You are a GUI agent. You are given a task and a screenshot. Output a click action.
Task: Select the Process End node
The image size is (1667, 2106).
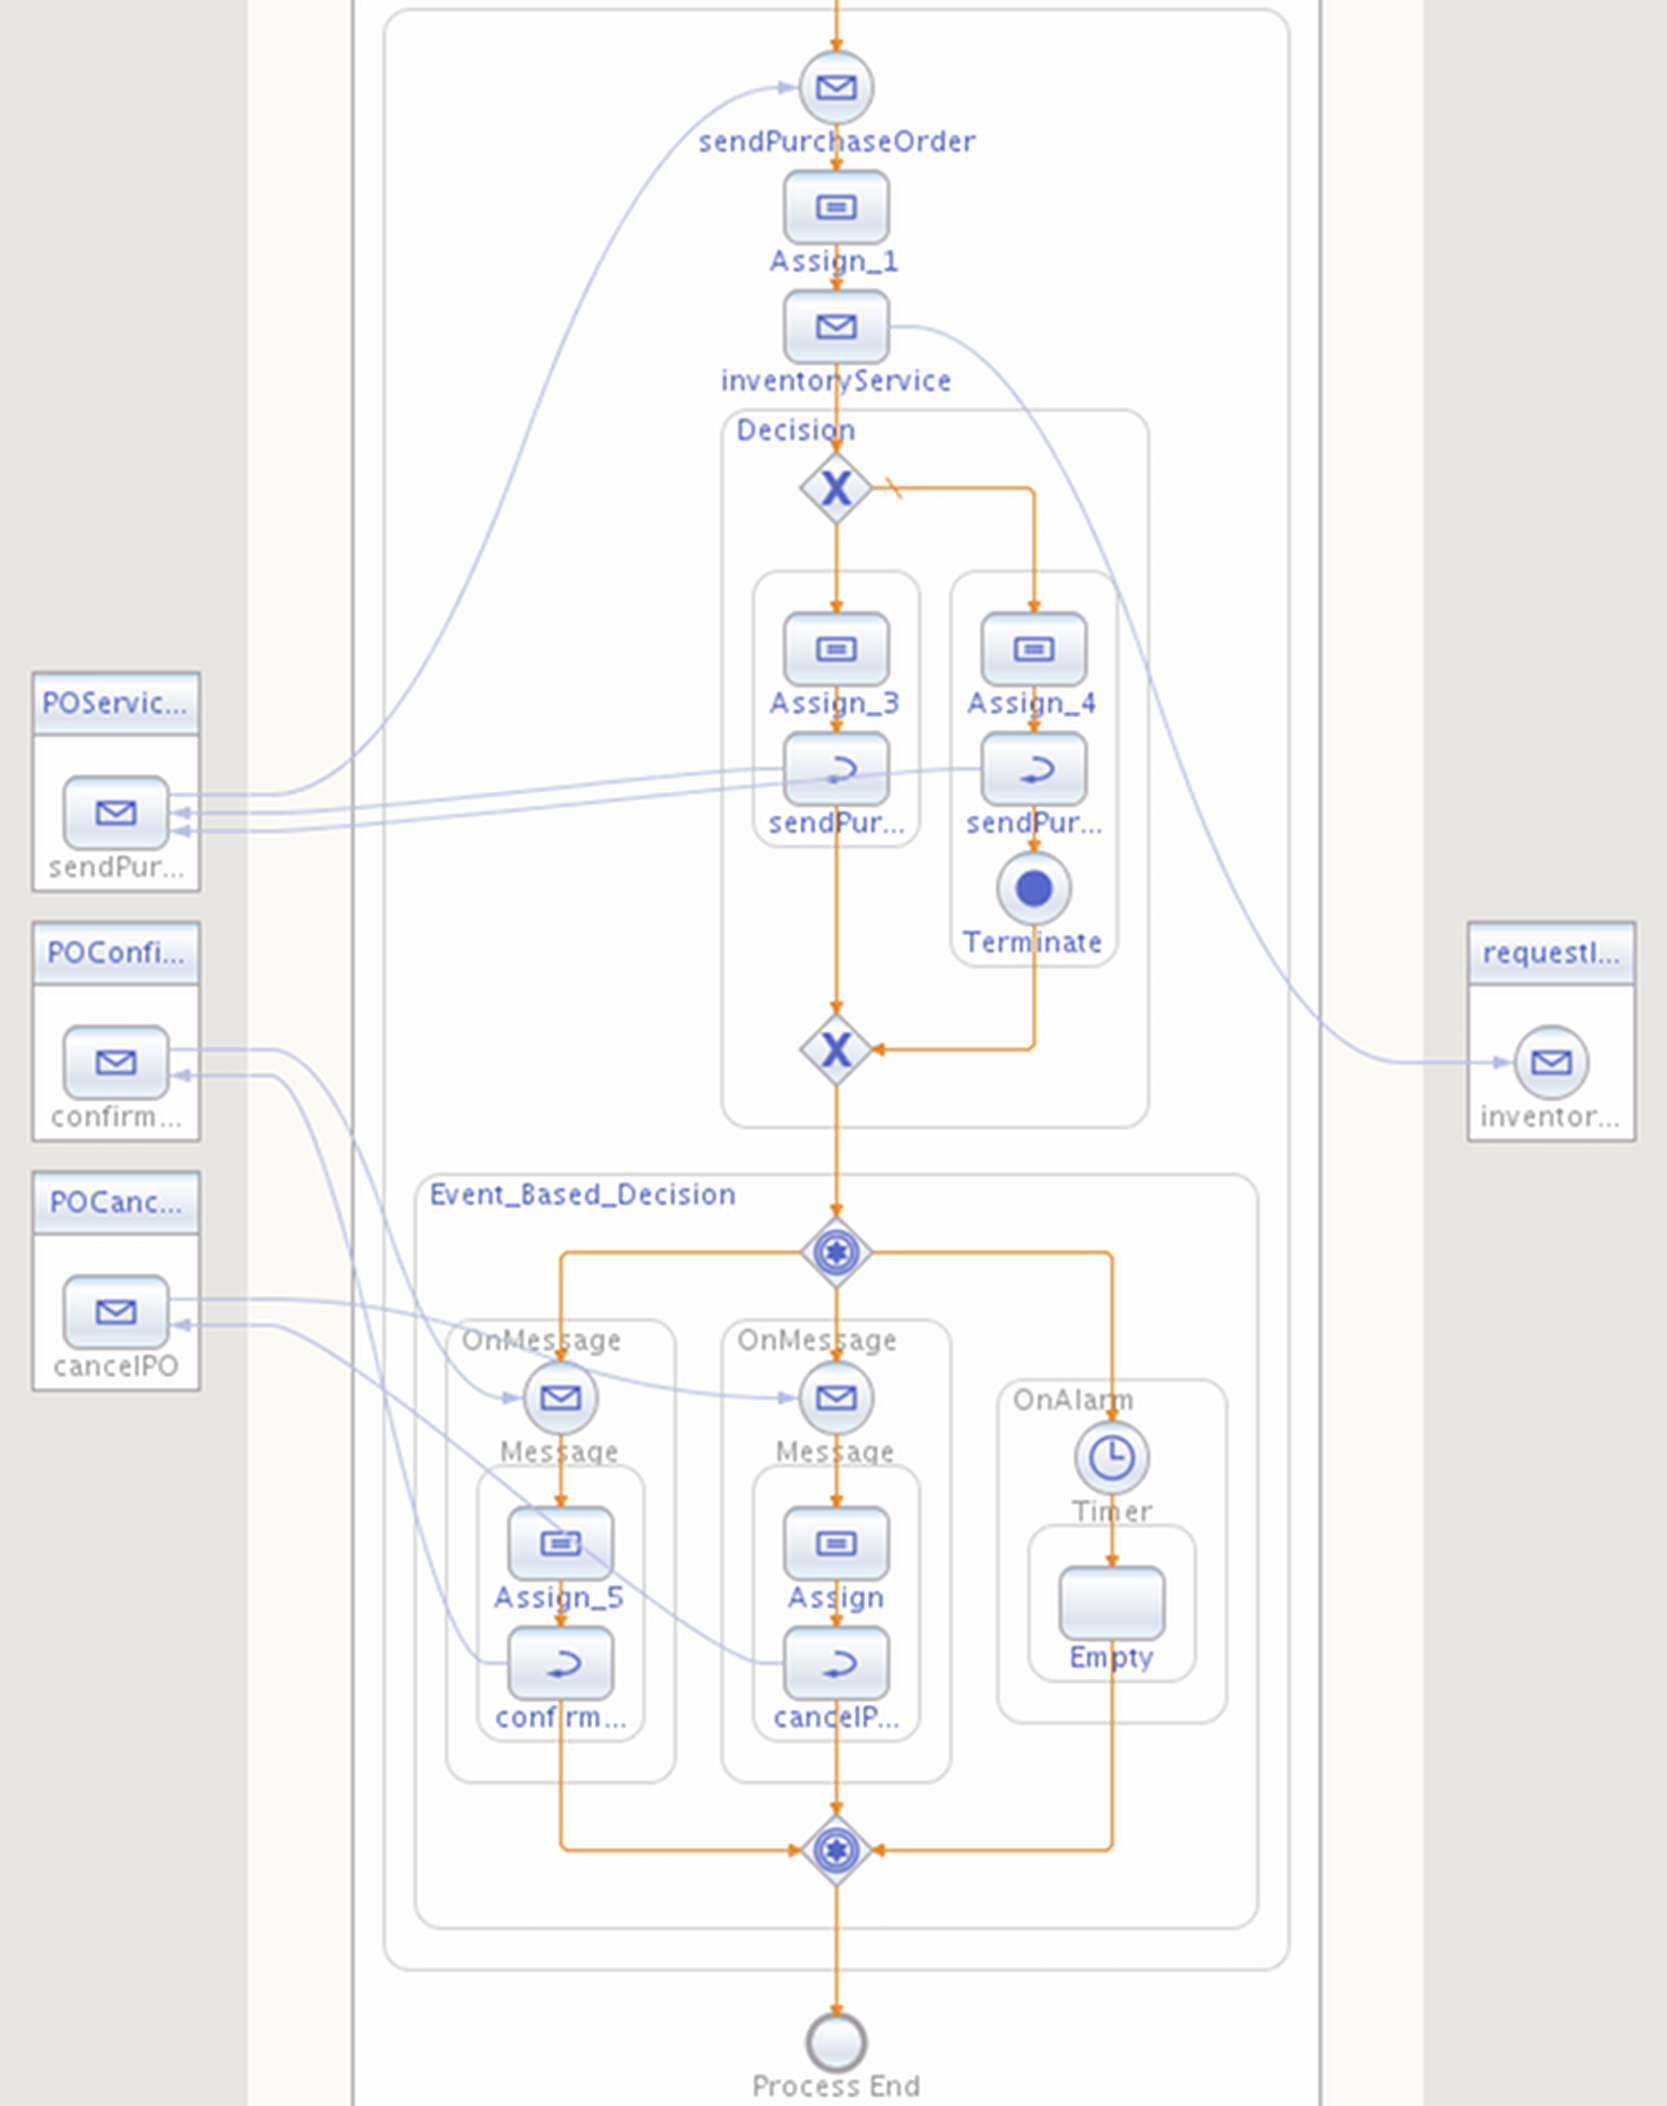(836, 2042)
